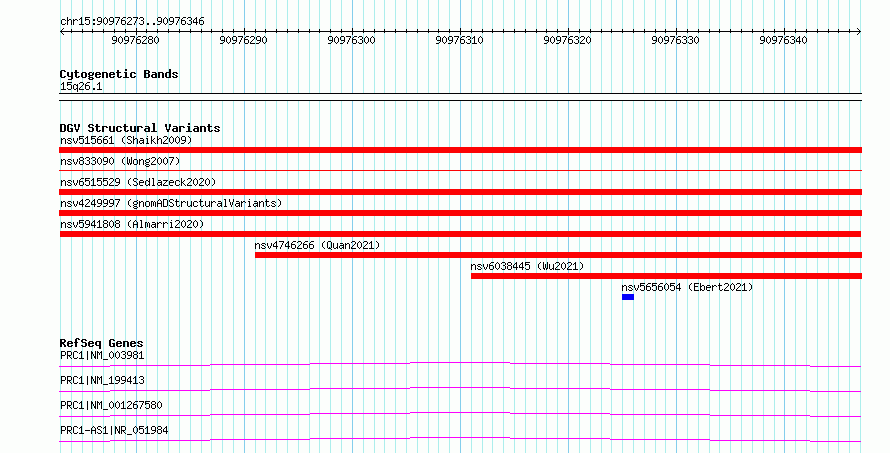Click the nsv515661 (Shaikh2009) label

126,140
